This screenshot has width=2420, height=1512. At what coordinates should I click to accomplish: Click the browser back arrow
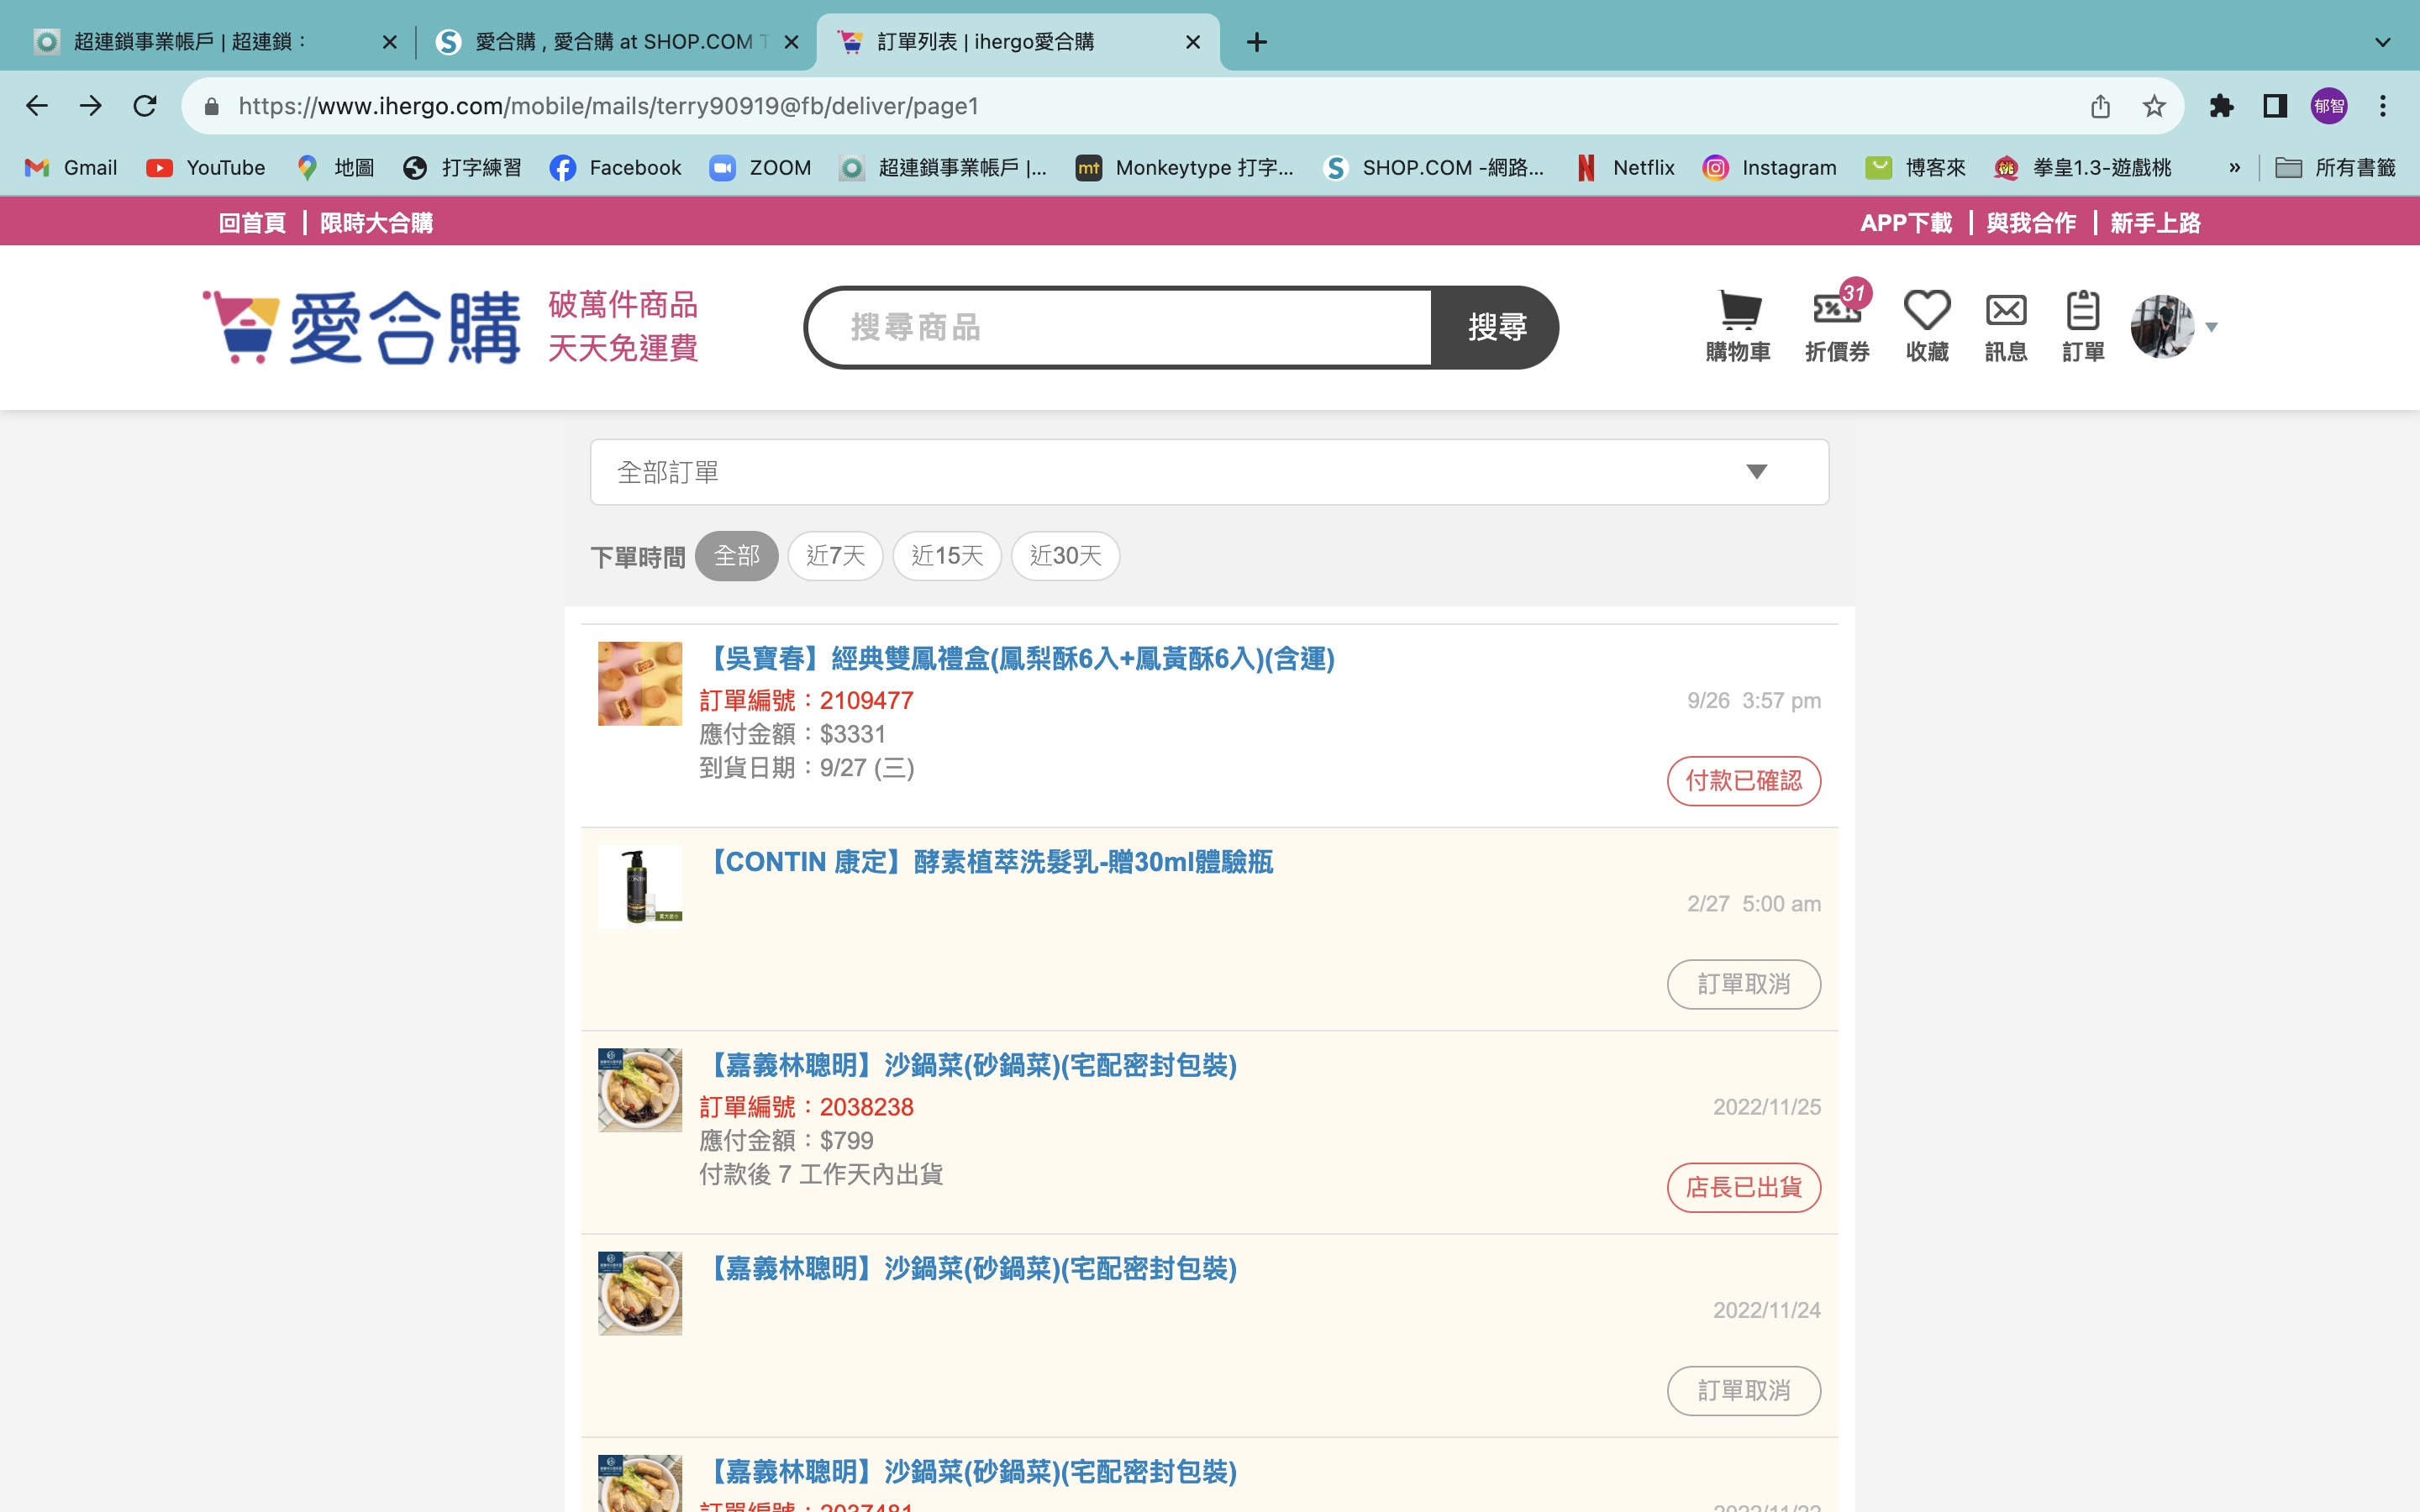[37, 106]
